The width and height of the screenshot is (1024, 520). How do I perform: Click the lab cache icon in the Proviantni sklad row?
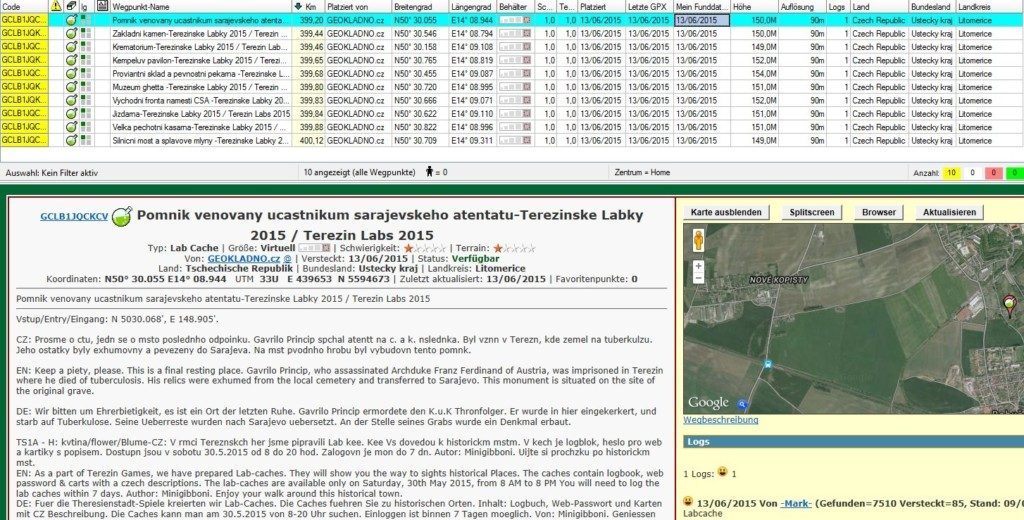[x=71, y=74]
